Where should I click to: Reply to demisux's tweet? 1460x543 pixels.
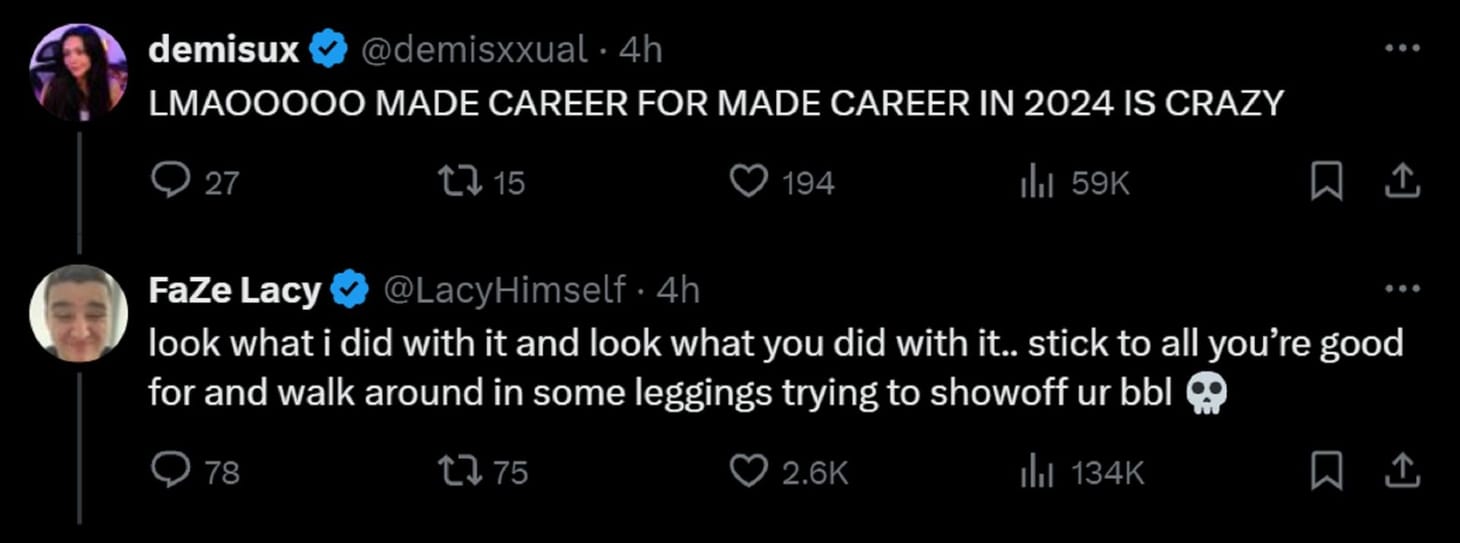pos(165,182)
